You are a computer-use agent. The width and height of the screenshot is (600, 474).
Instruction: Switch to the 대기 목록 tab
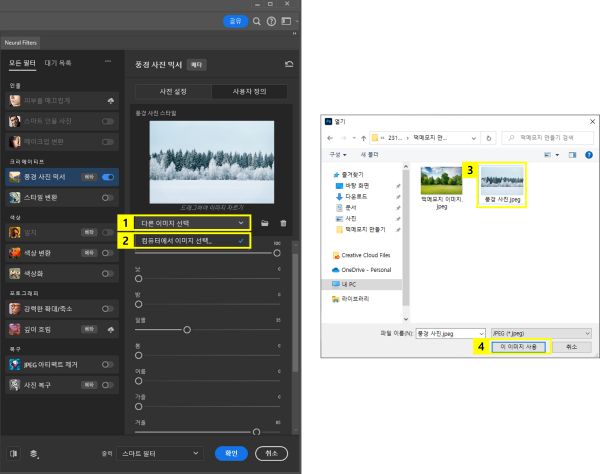coord(58,63)
